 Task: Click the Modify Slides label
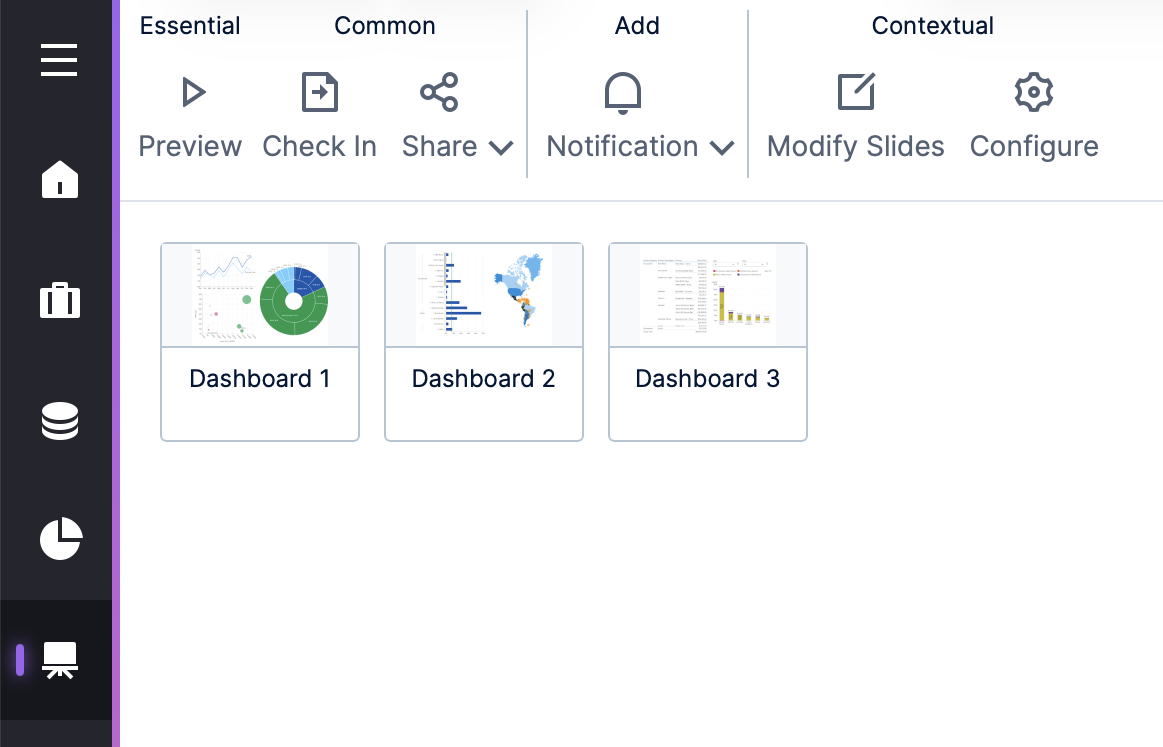coord(856,146)
